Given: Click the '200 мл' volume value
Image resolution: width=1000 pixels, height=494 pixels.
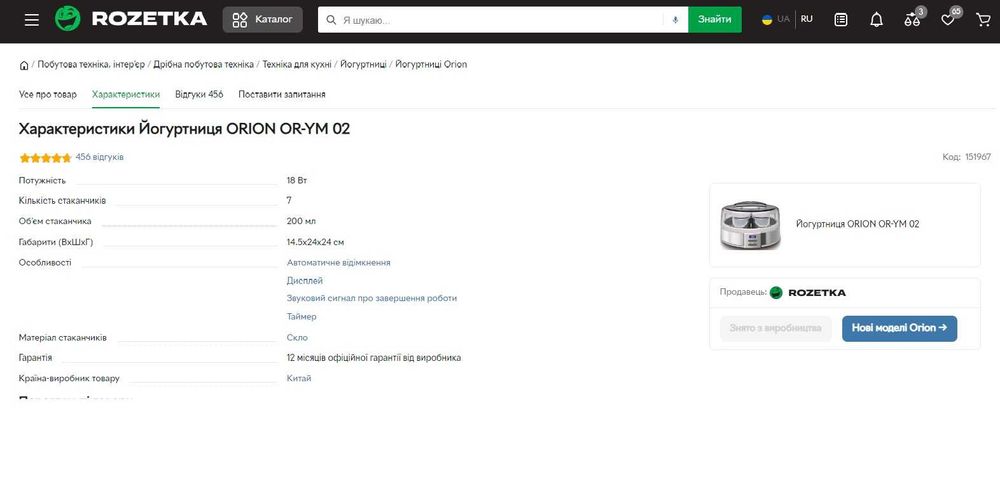Looking at the screenshot, I should coord(301,221).
